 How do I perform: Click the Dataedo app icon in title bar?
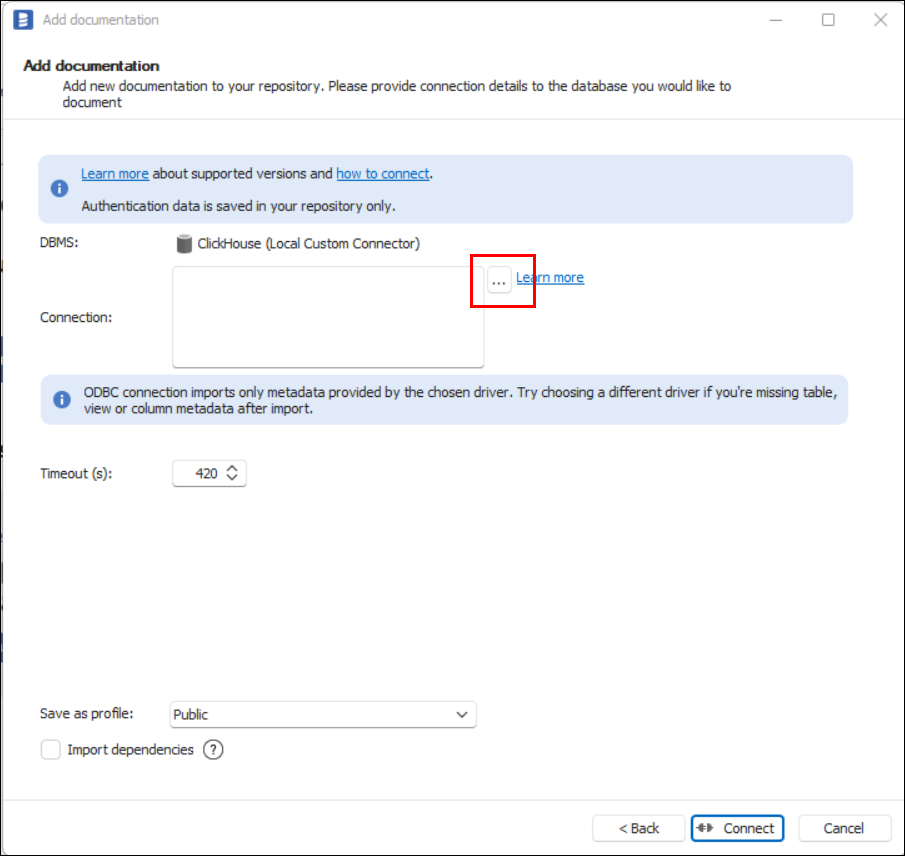click(x=23, y=20)
